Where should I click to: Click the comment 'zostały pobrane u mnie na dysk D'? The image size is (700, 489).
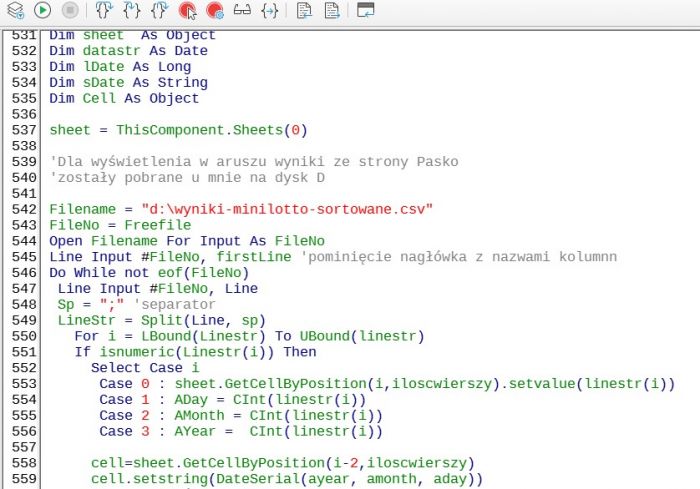tap(187, 178)
